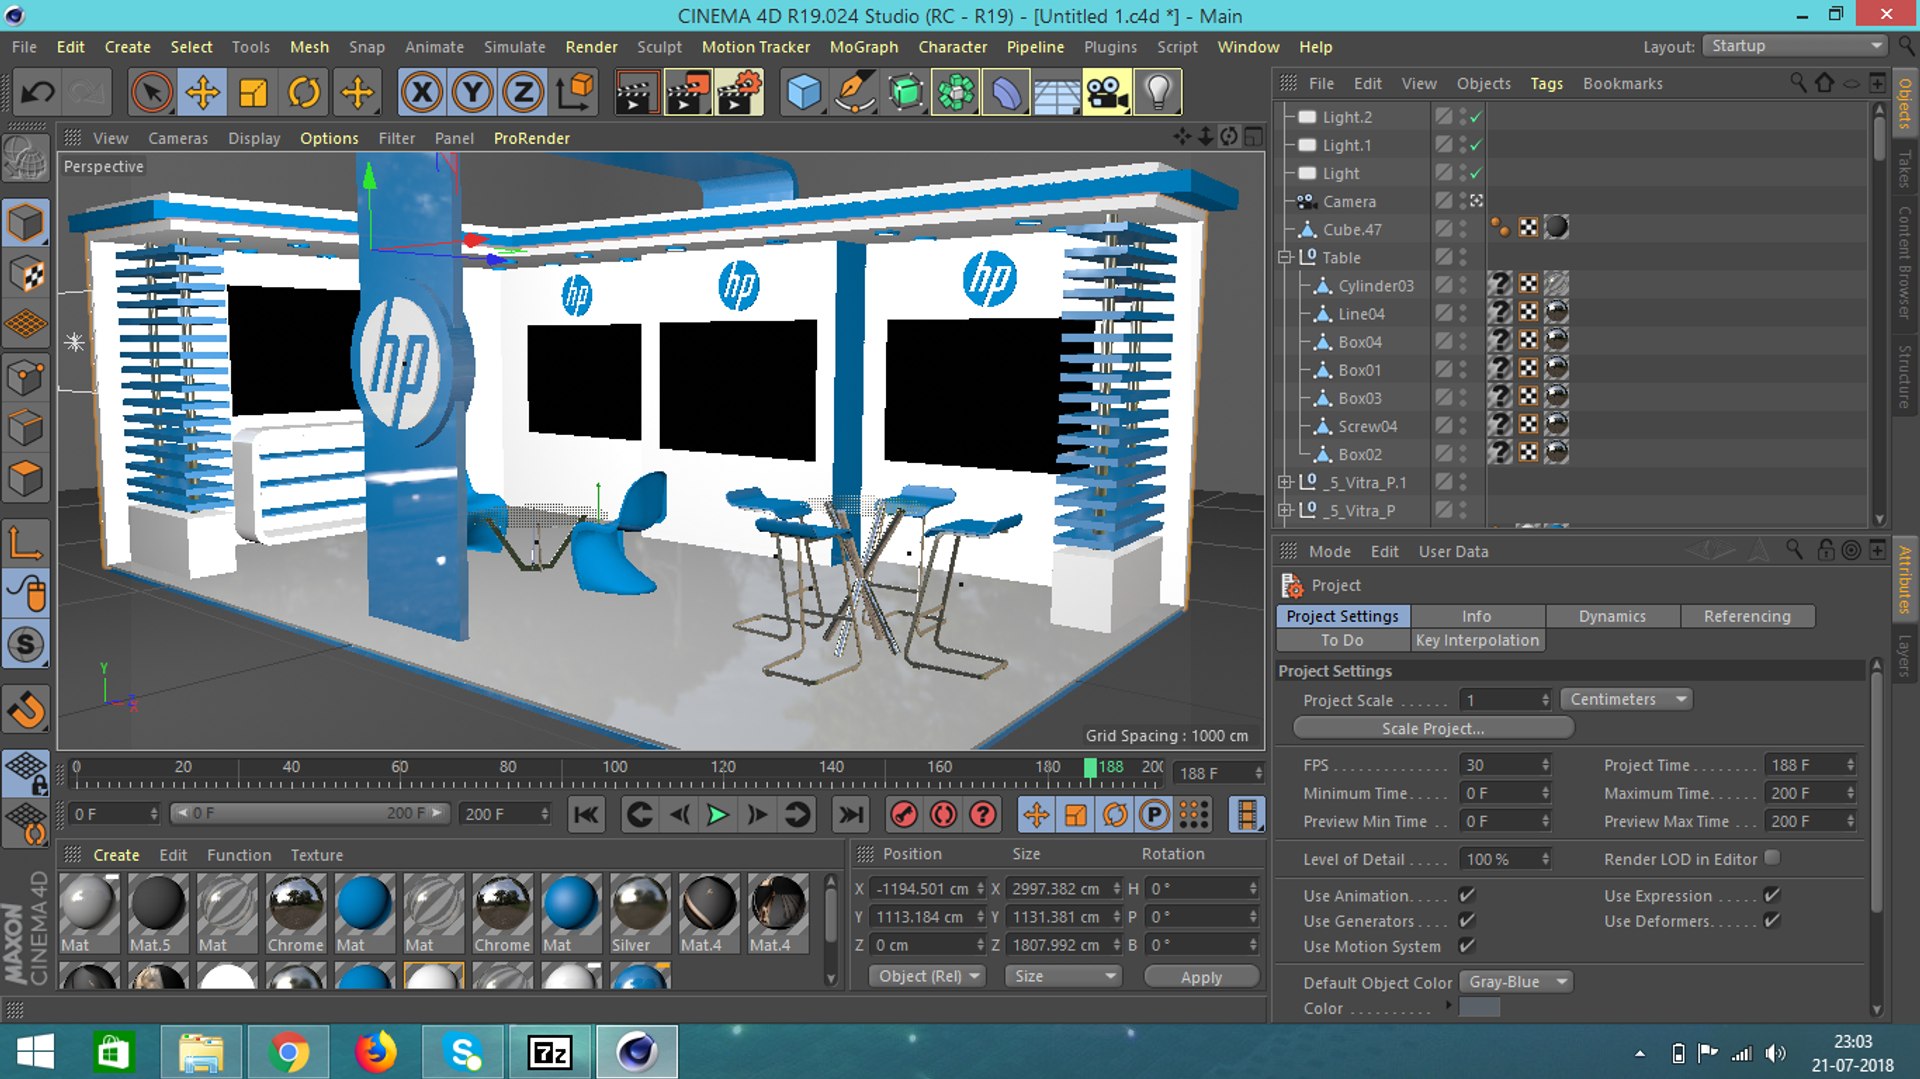
Task: Open viewport Cameras menu
Action: tap(178, 138)
